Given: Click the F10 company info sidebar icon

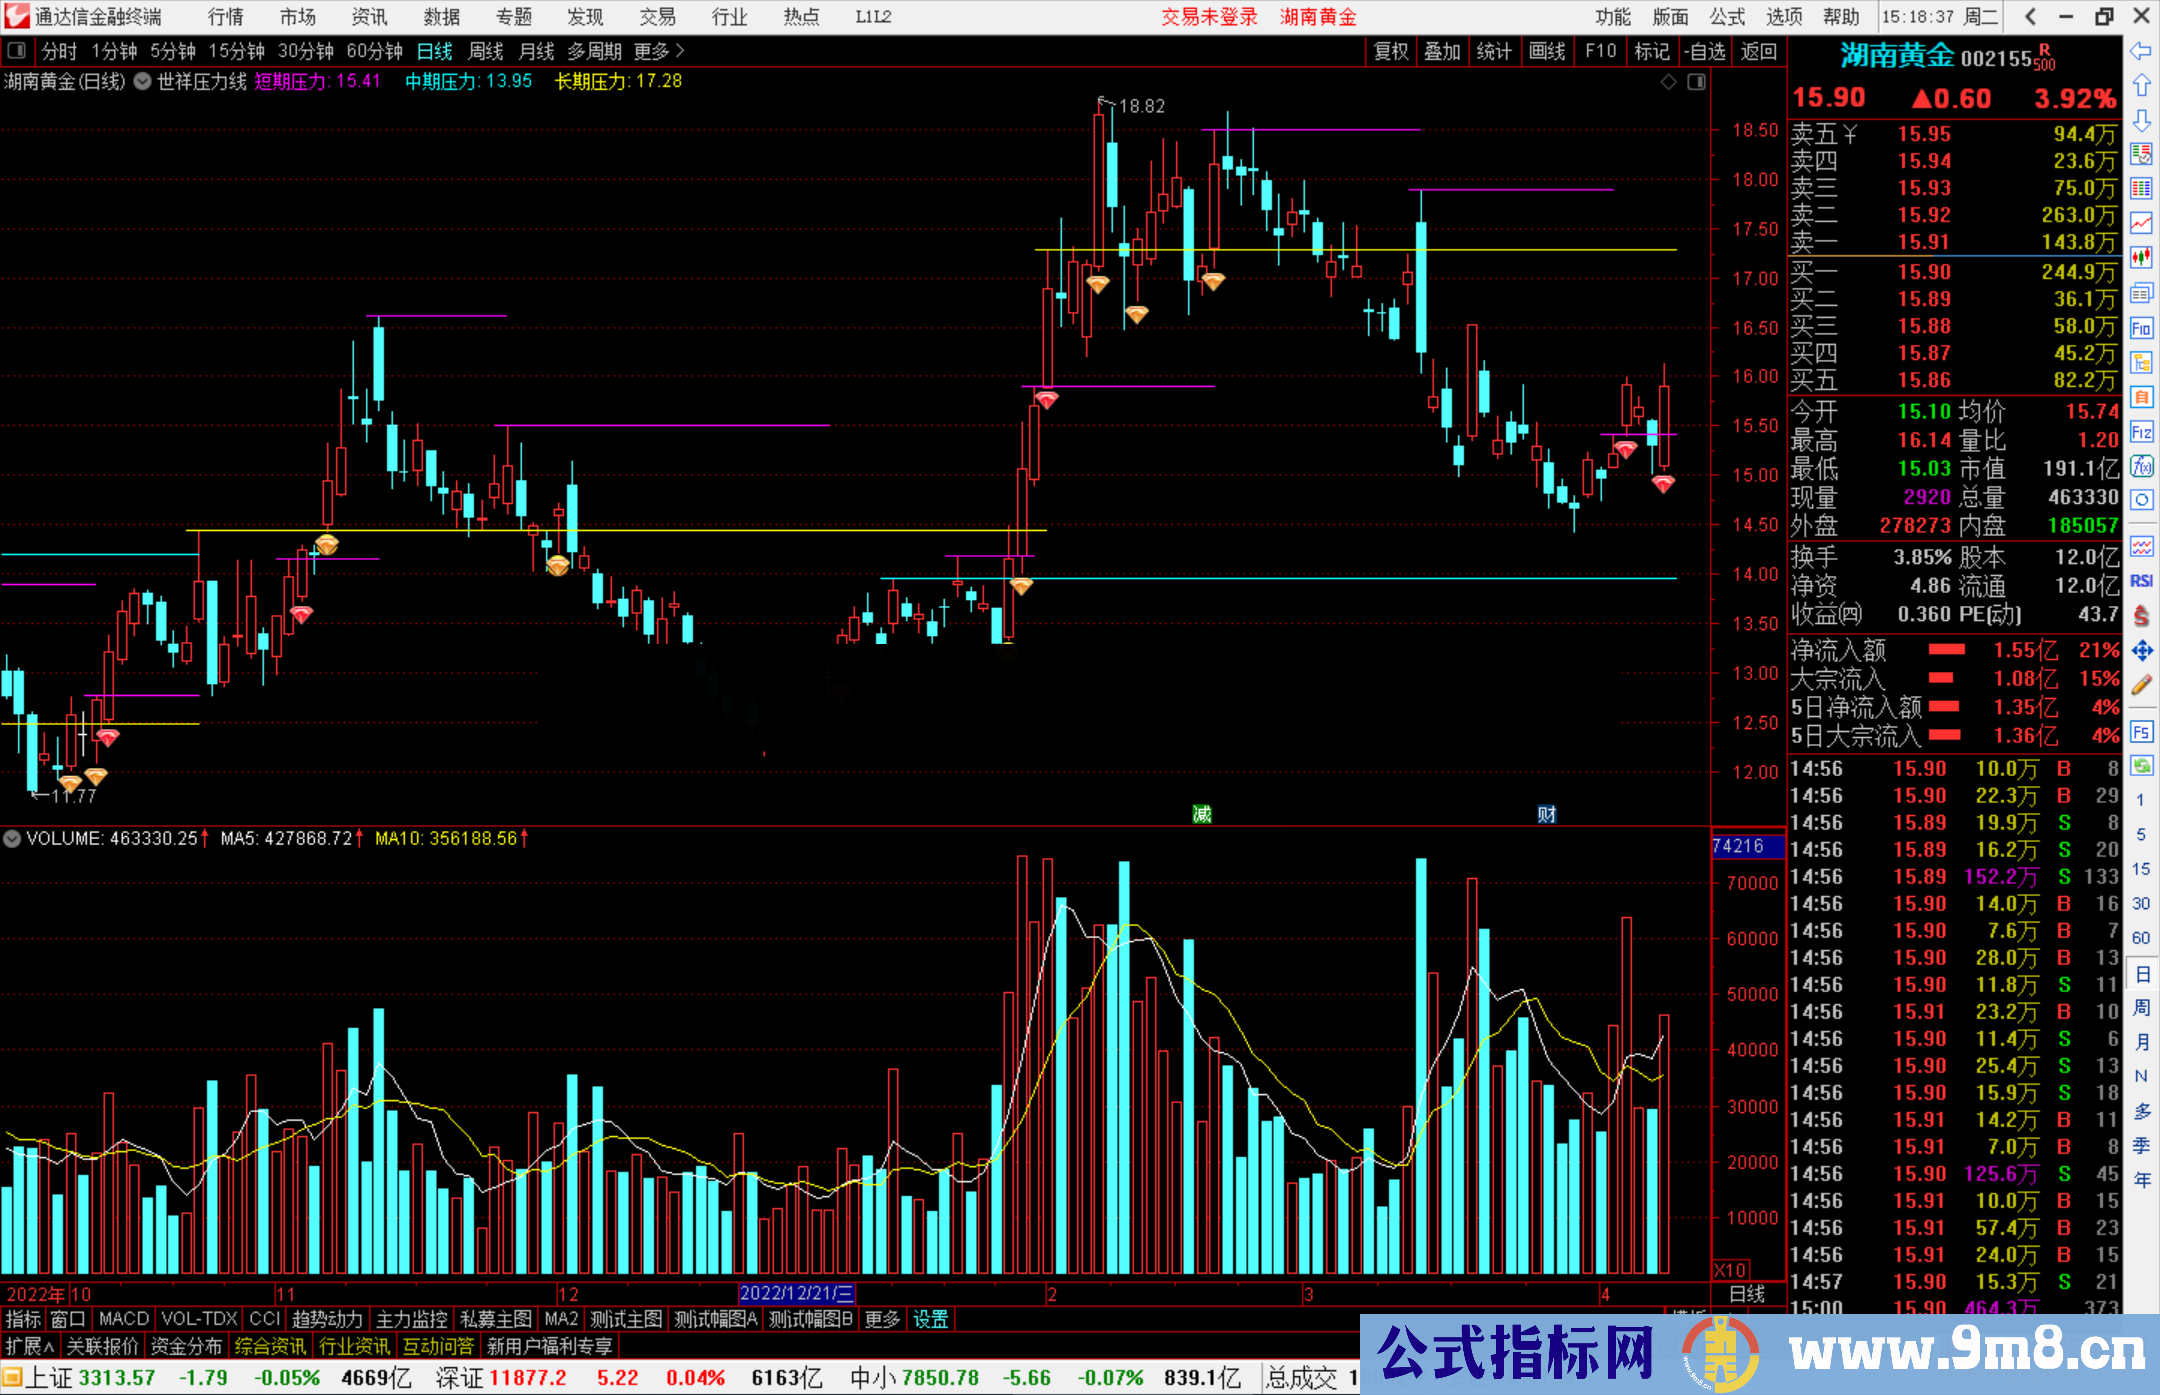Looking at the screenshot, I should pos(2141,328).
